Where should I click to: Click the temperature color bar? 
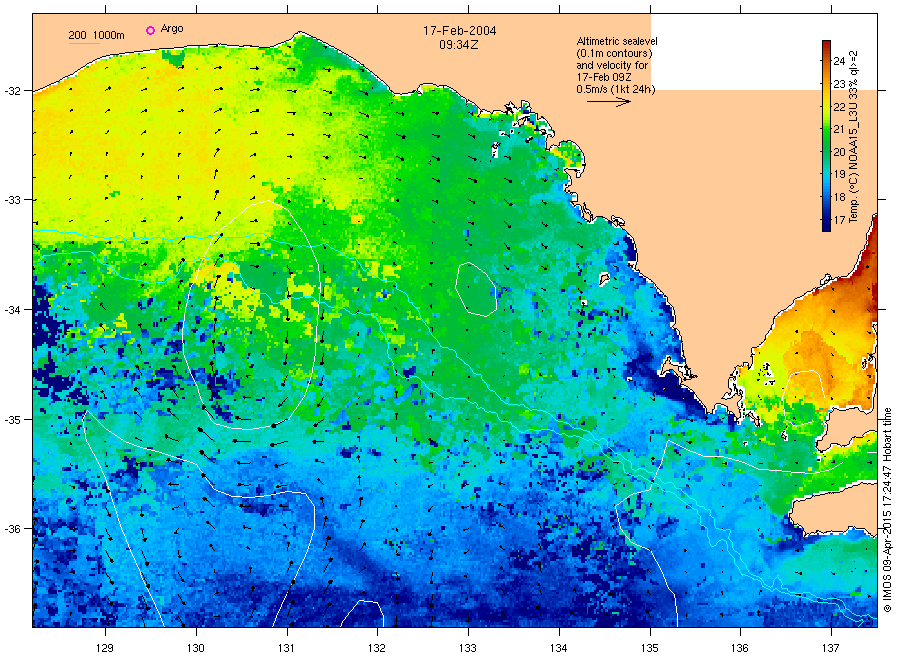tap(826, 135)
